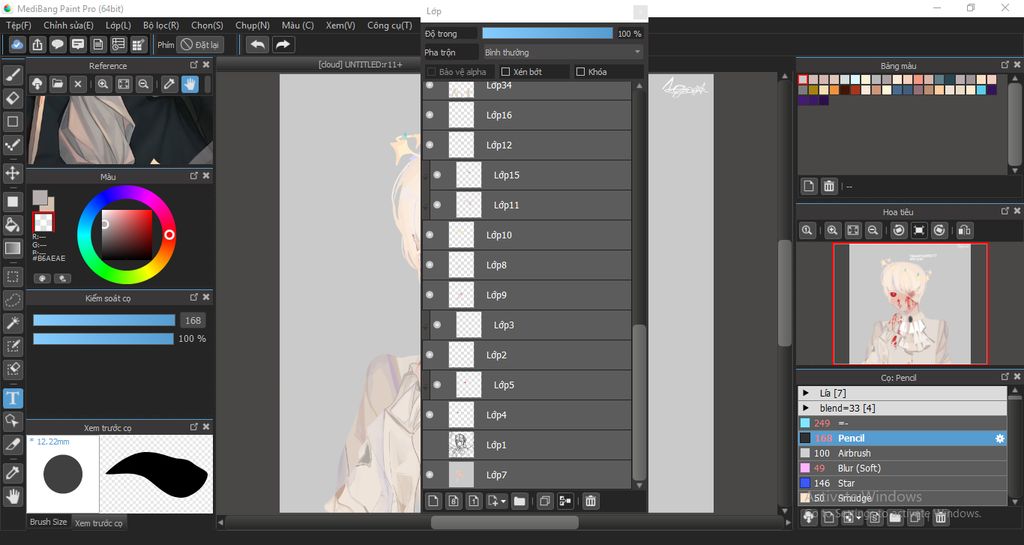Image resolution: width=1024 pixels, height=545 pixels.
Task: Select the Bucket fill tool
Action: (x=12, y=225)
